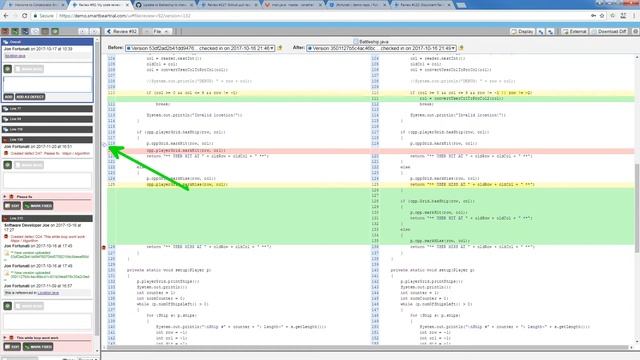Click the white fourth icon in chat toolbar
Screen dimensions: 640x360
[35, 31]
